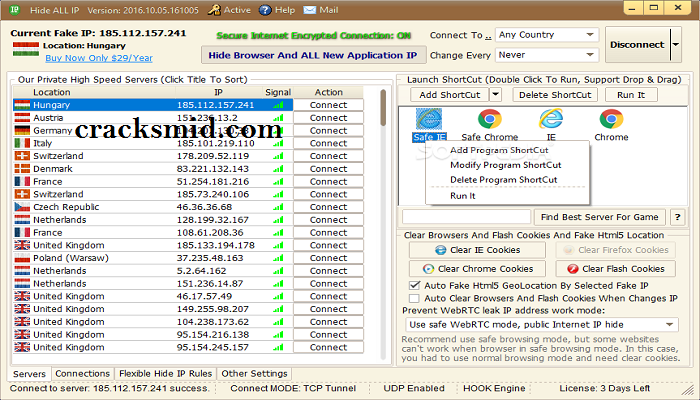Click the Italy flag icon in server list
The image size is (700, 400).
click(x=22, y=143)
